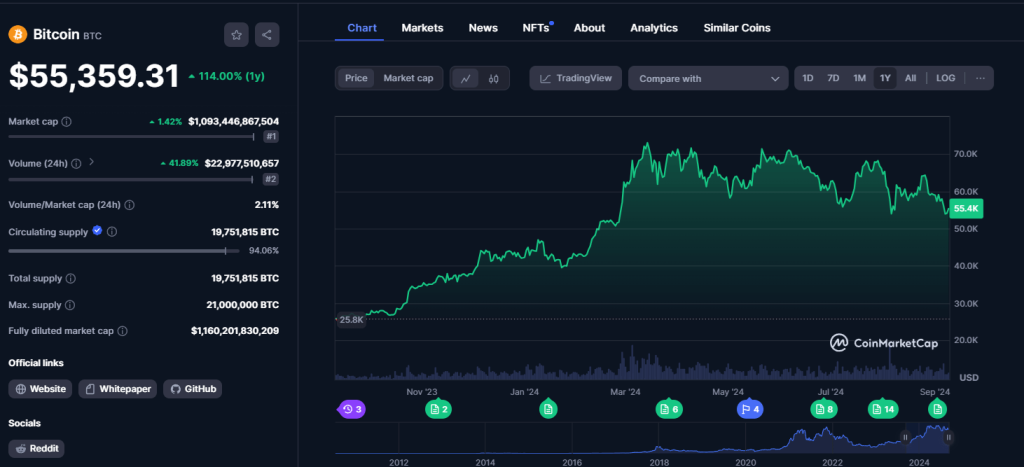Click the 55.4K current price label

[x=966, y=209]
